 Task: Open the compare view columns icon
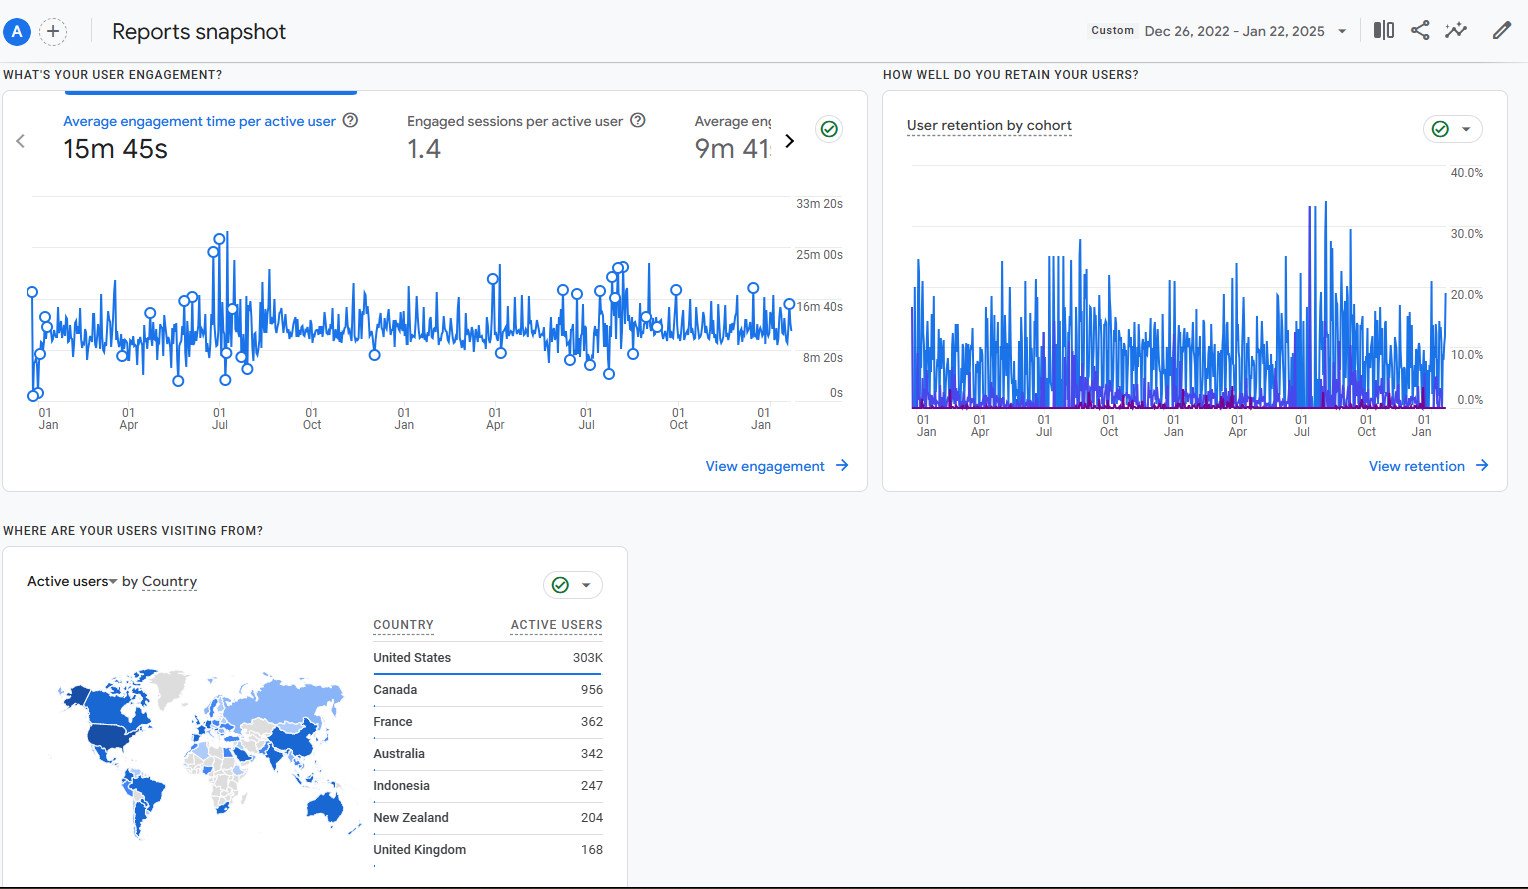[1383, 31]
